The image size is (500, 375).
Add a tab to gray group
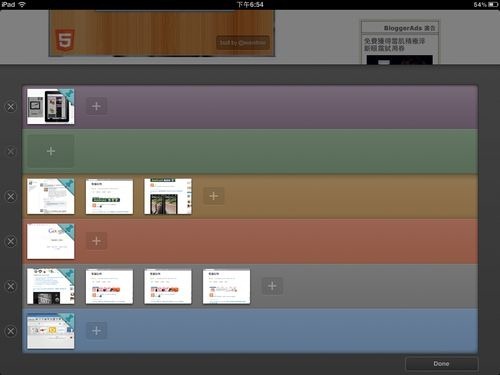[272, 286]
